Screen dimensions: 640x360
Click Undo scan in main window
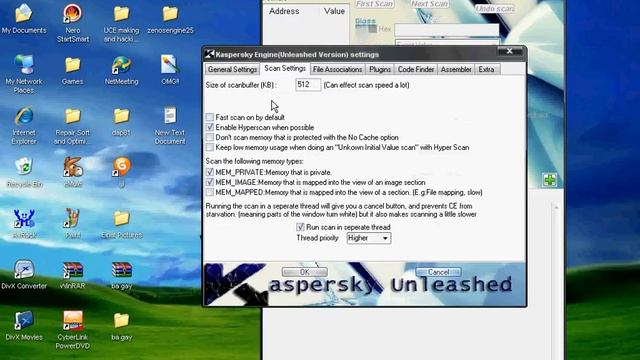pyautogui.click(x=495, y=8)
